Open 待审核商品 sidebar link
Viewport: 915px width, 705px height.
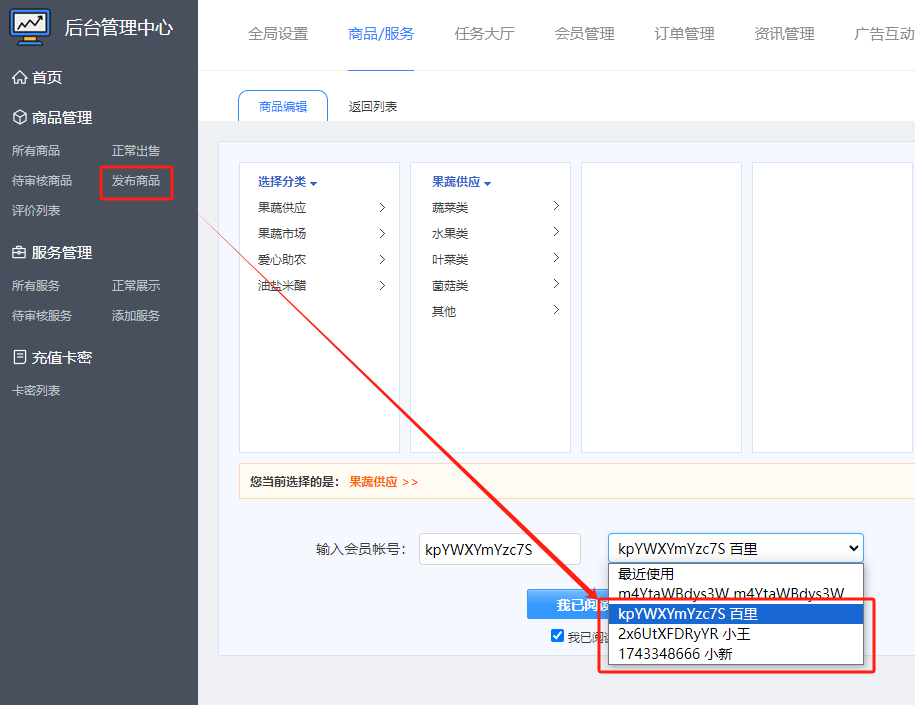point(41,181)
